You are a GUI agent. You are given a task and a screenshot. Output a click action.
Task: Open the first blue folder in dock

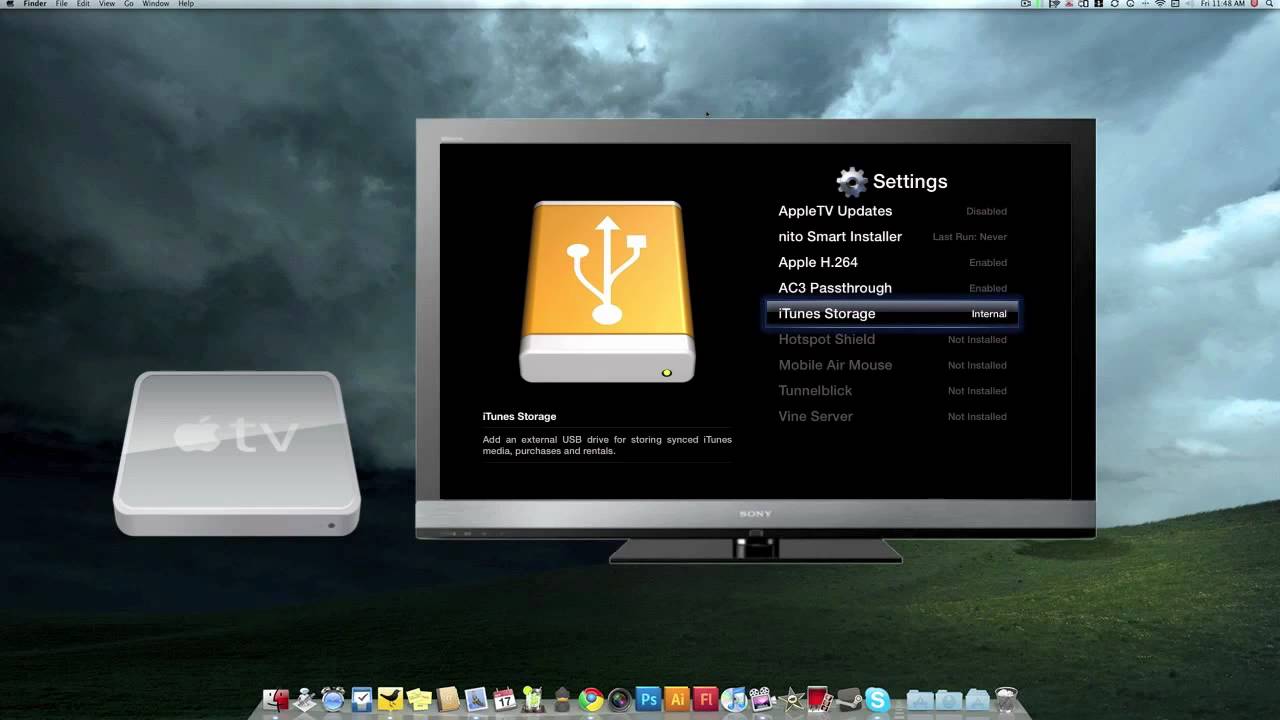920,700
